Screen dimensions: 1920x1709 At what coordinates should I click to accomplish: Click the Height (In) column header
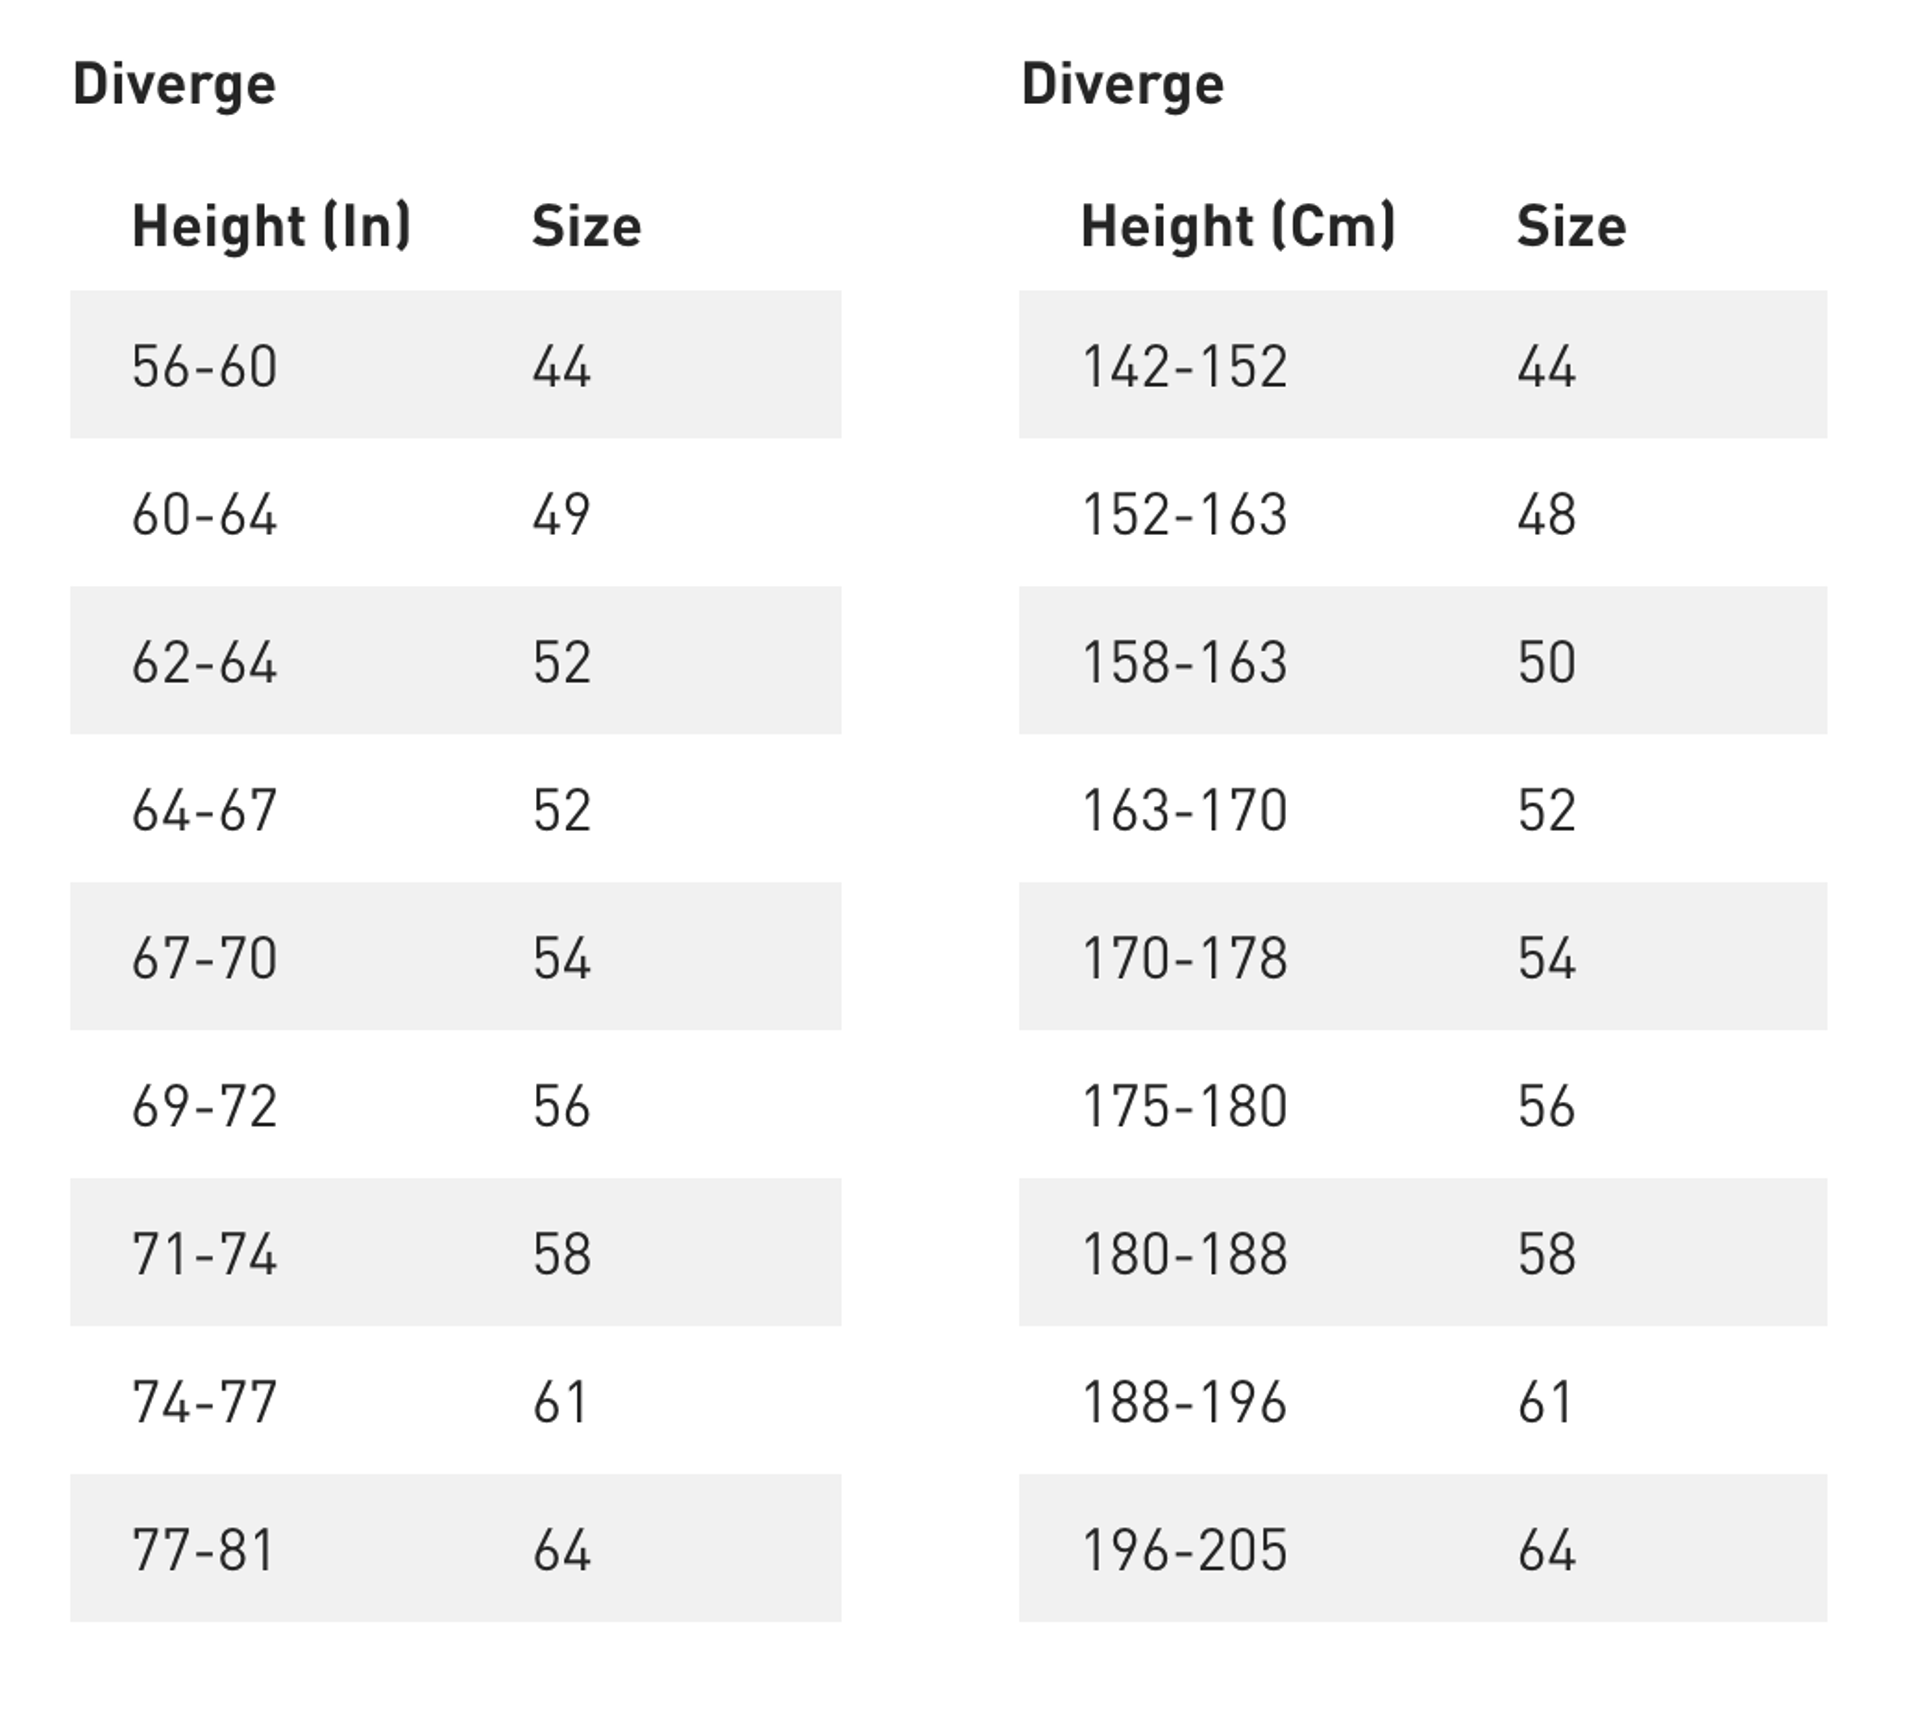coord(271,226)
